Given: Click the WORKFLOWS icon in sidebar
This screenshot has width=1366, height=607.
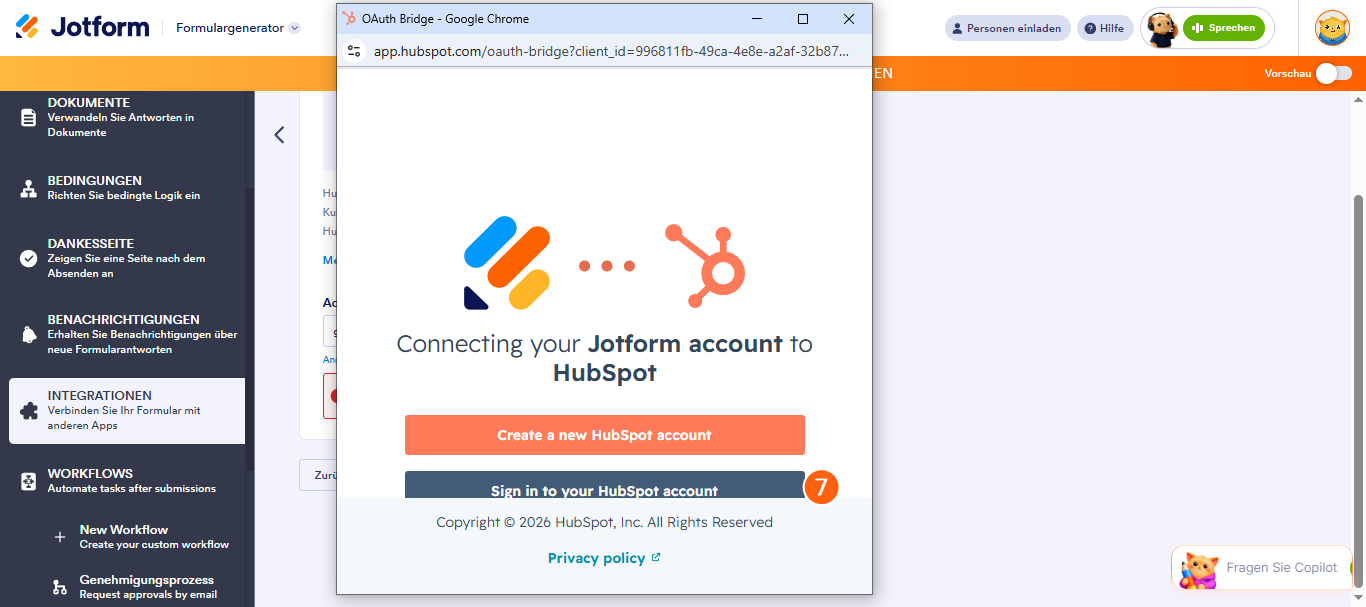Looking at the screenshot, I should [x=29, y=481].
